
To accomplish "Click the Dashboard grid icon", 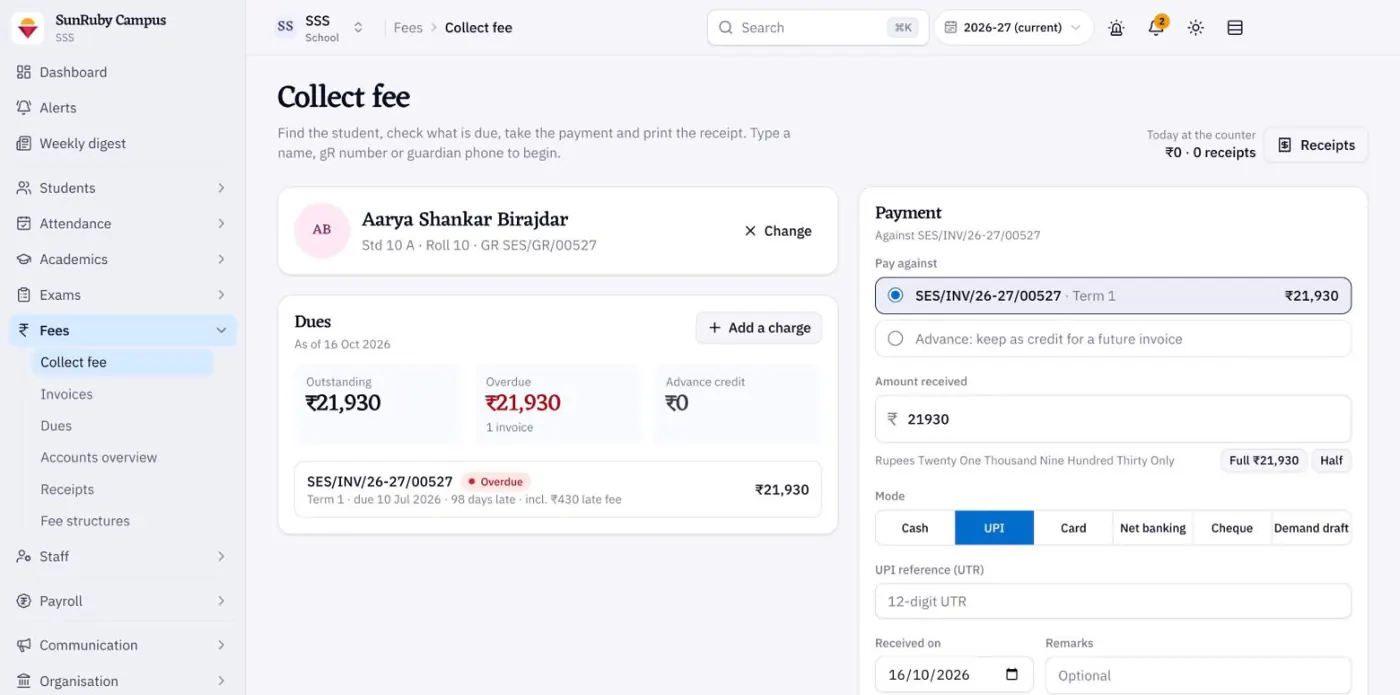I will click(x=24, y=72).
